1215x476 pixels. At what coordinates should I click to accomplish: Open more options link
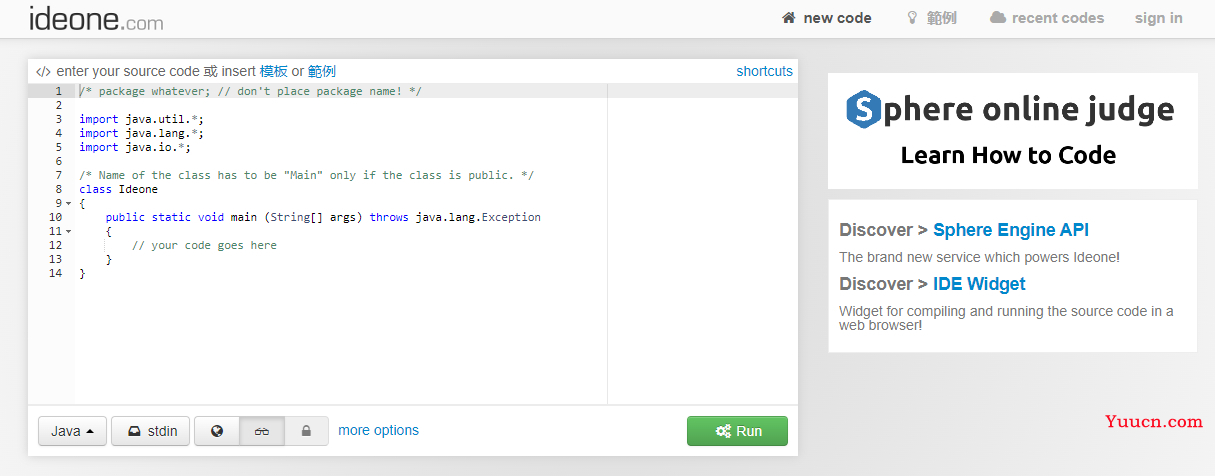(378, 430)
